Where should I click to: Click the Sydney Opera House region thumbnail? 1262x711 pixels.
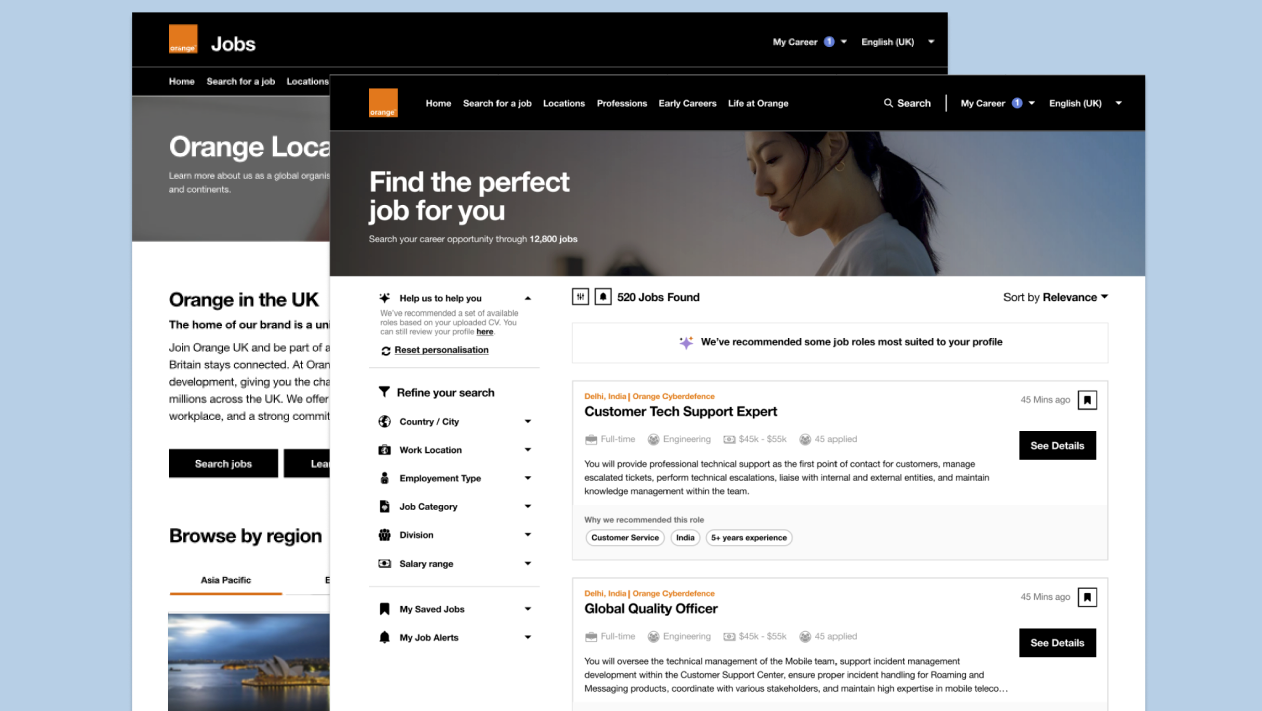pos(249,663)
